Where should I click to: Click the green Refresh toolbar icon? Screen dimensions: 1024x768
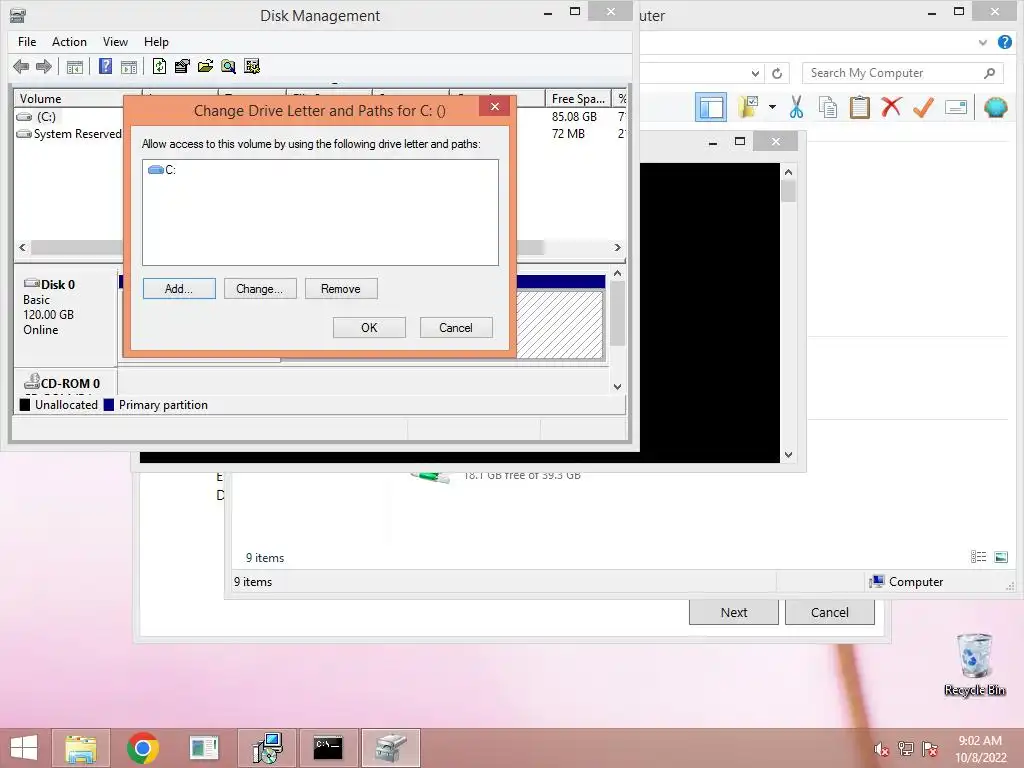pos(159,66)
